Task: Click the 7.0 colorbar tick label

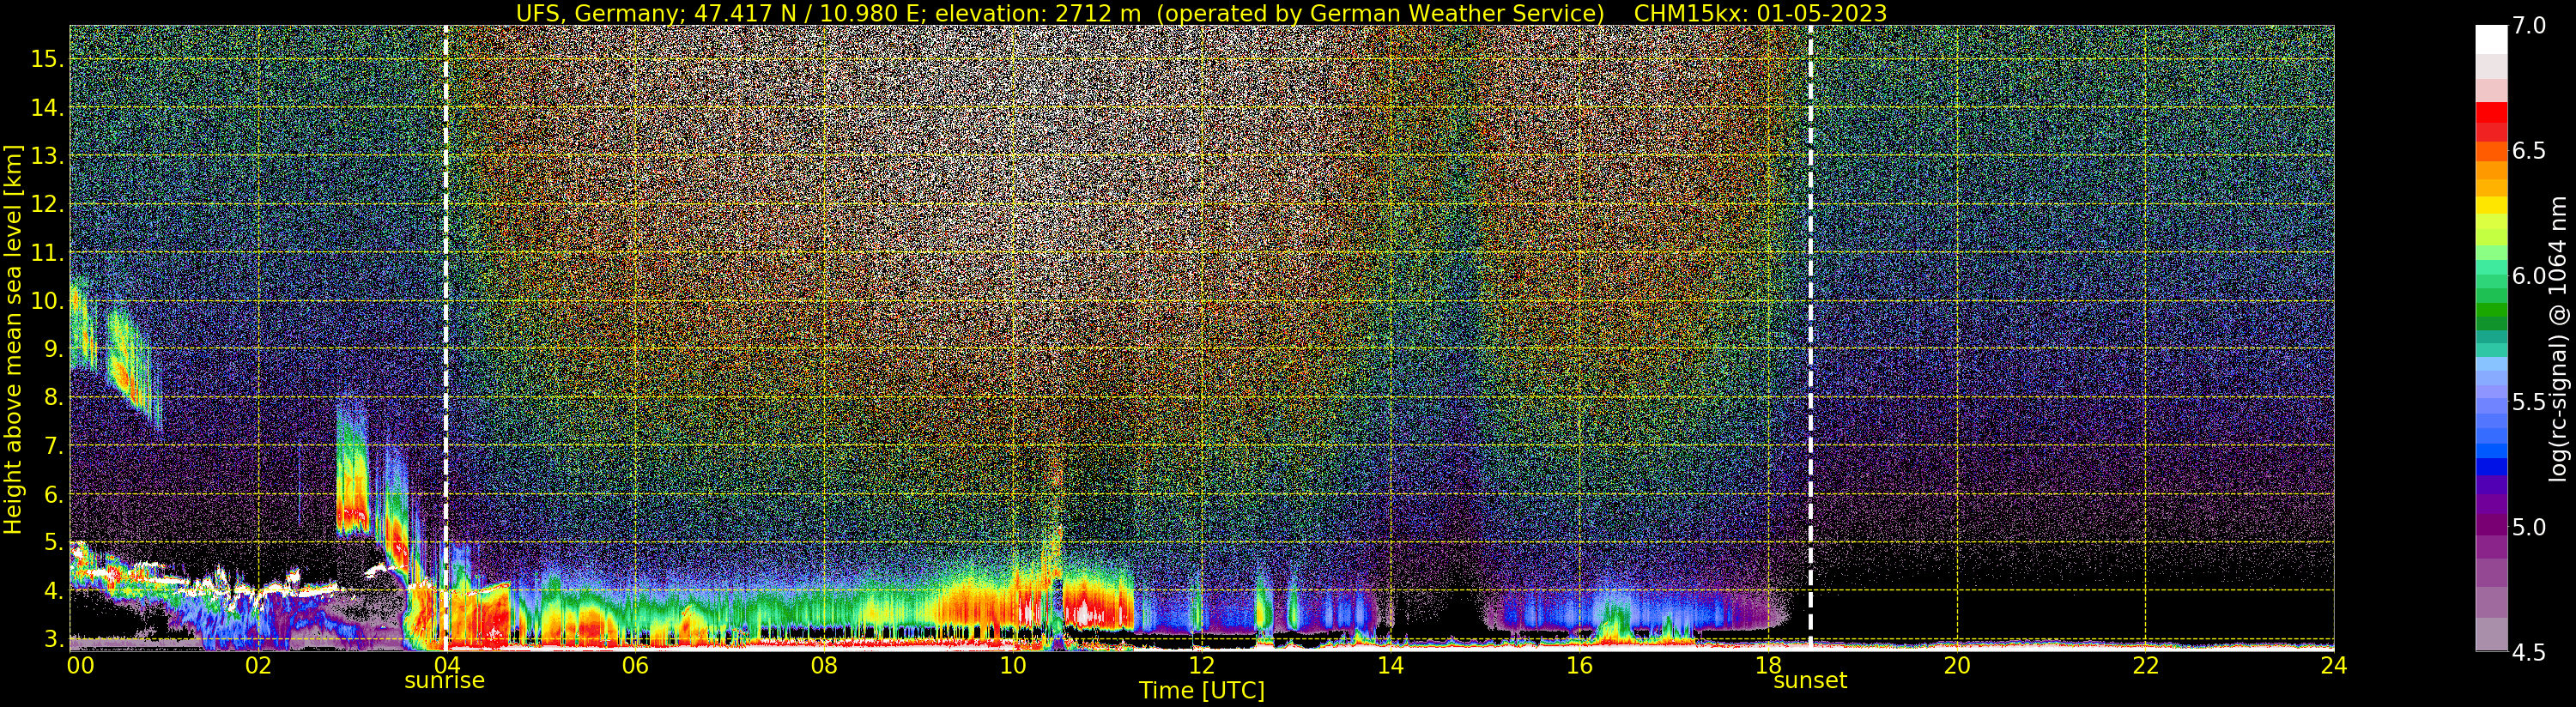Action: tap(2529, 26)
